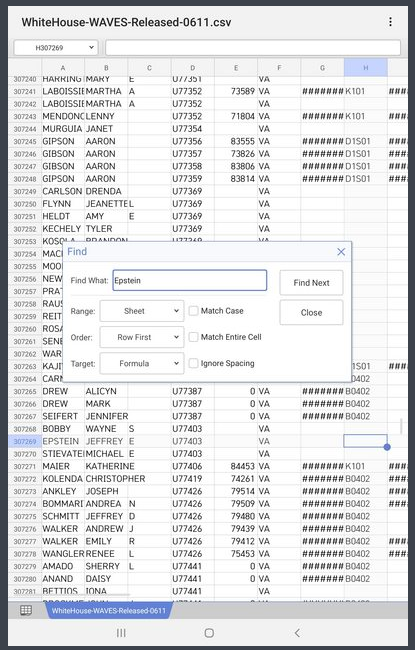Click the formula bar input

point(253,48)
